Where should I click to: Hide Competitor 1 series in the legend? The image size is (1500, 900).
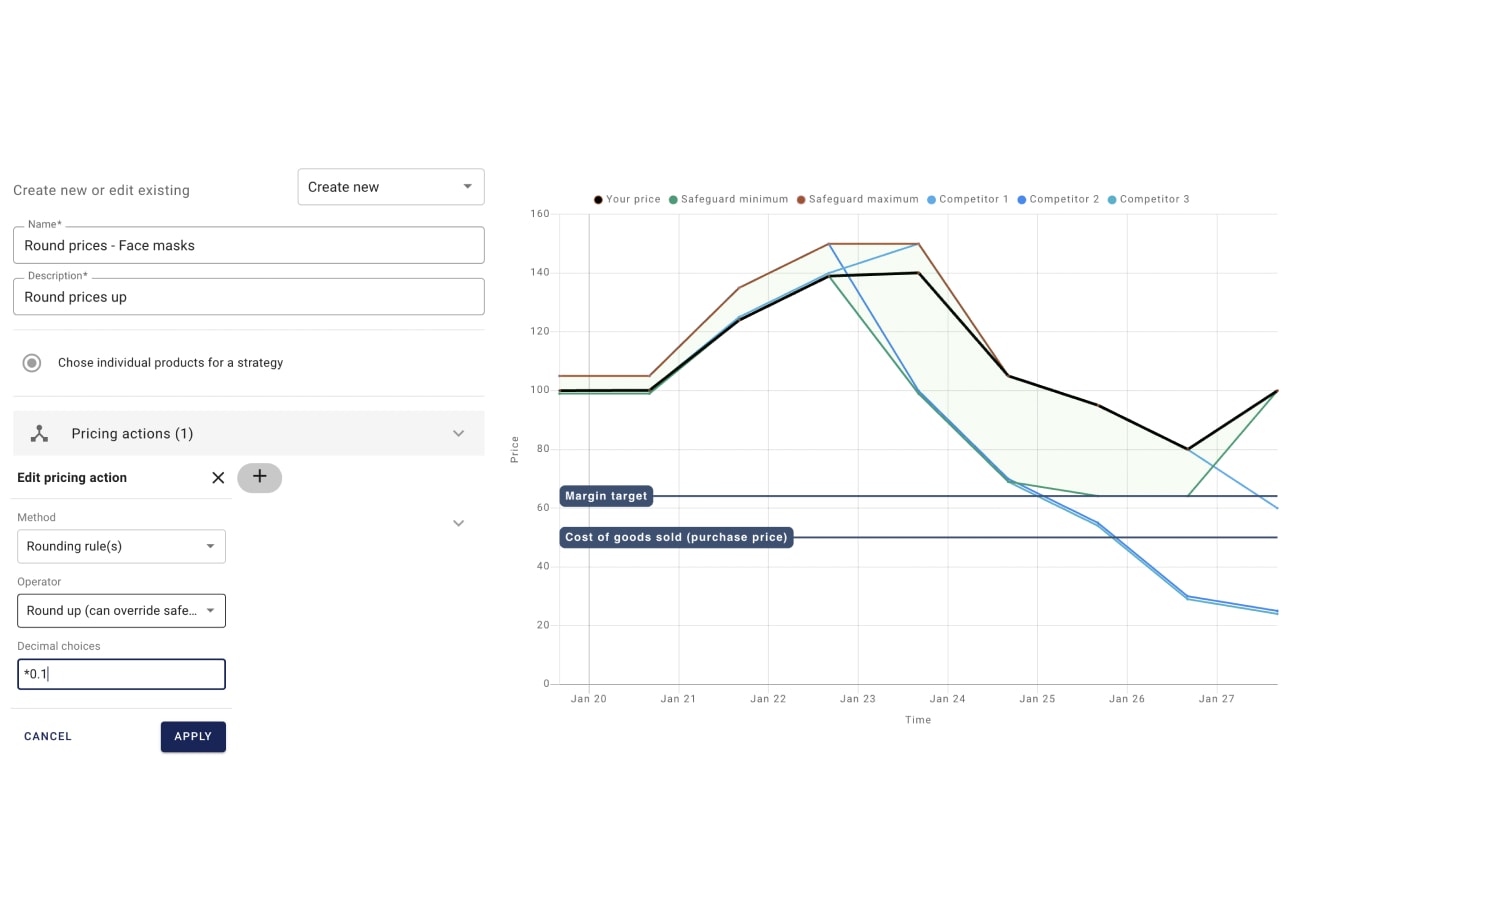[x=968, y=200]
